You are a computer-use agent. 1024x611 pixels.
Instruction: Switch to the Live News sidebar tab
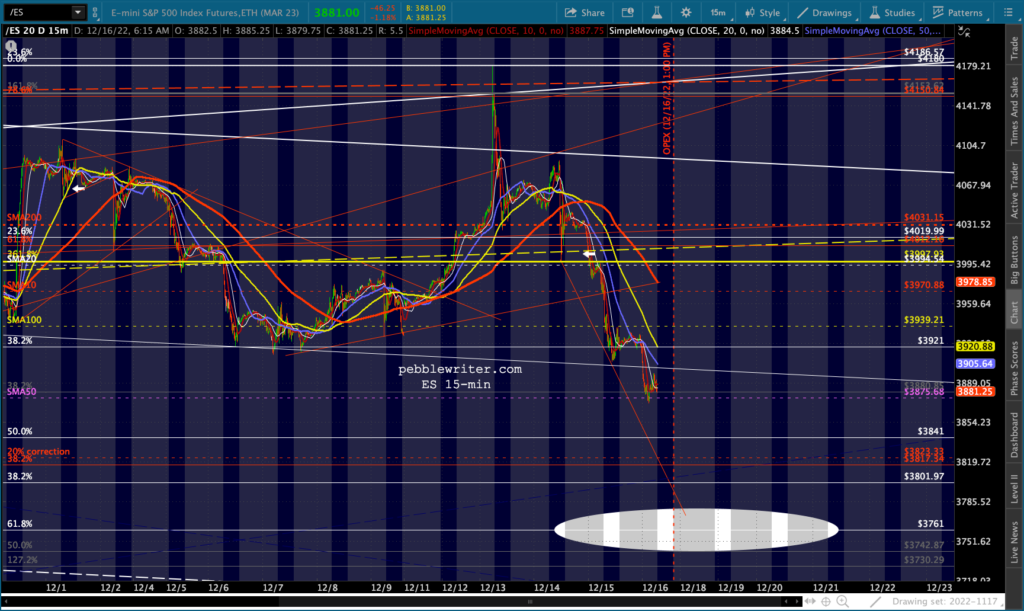pyautogui.click(x=1014, y=541)
